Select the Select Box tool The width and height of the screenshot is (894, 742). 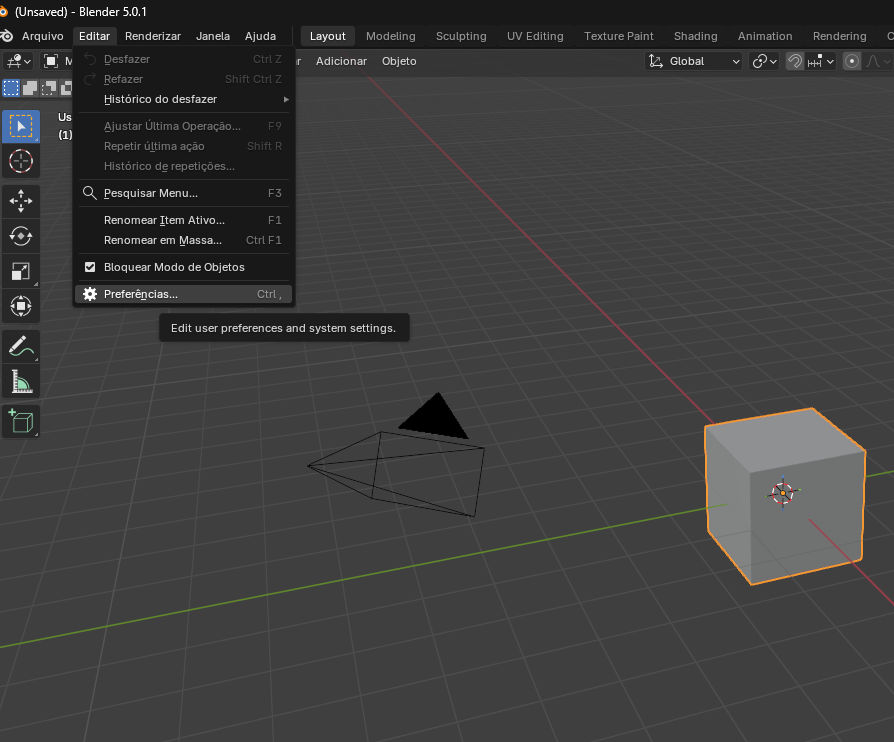pyautogui.click(x=21, y=126)
